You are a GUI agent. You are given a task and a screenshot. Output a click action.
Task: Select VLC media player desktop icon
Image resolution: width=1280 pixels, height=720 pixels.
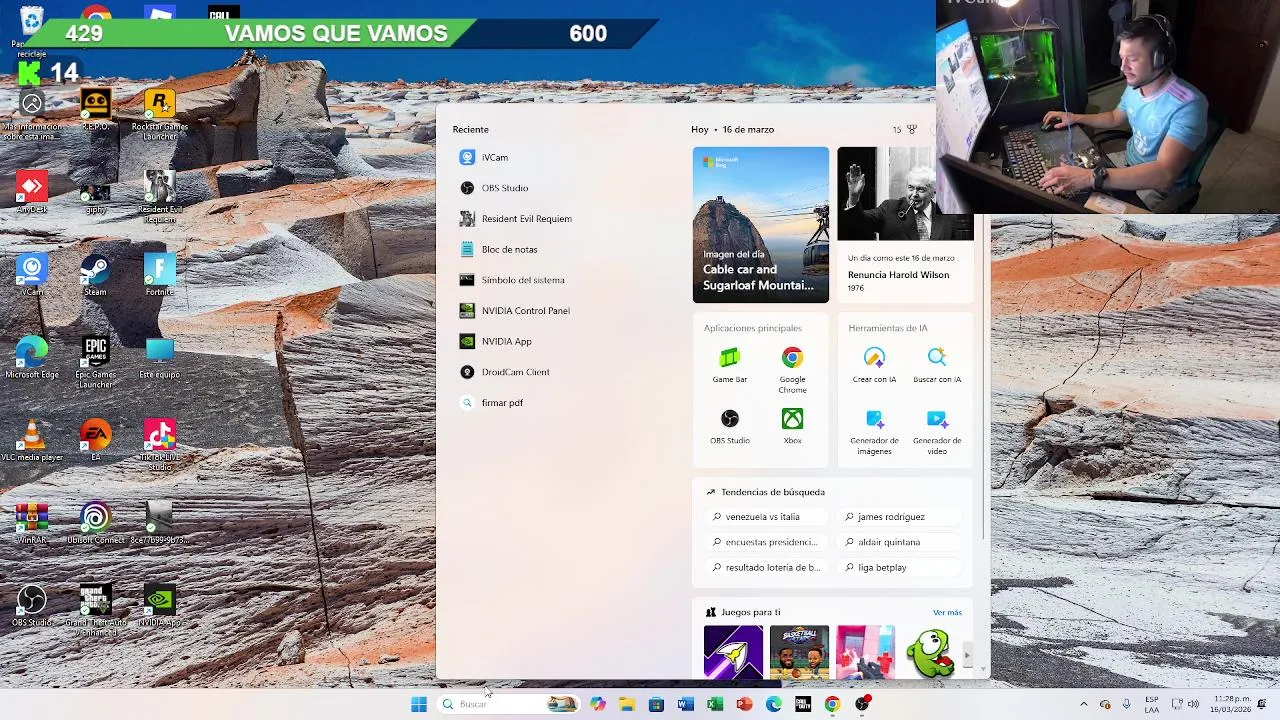coord(32,441)
